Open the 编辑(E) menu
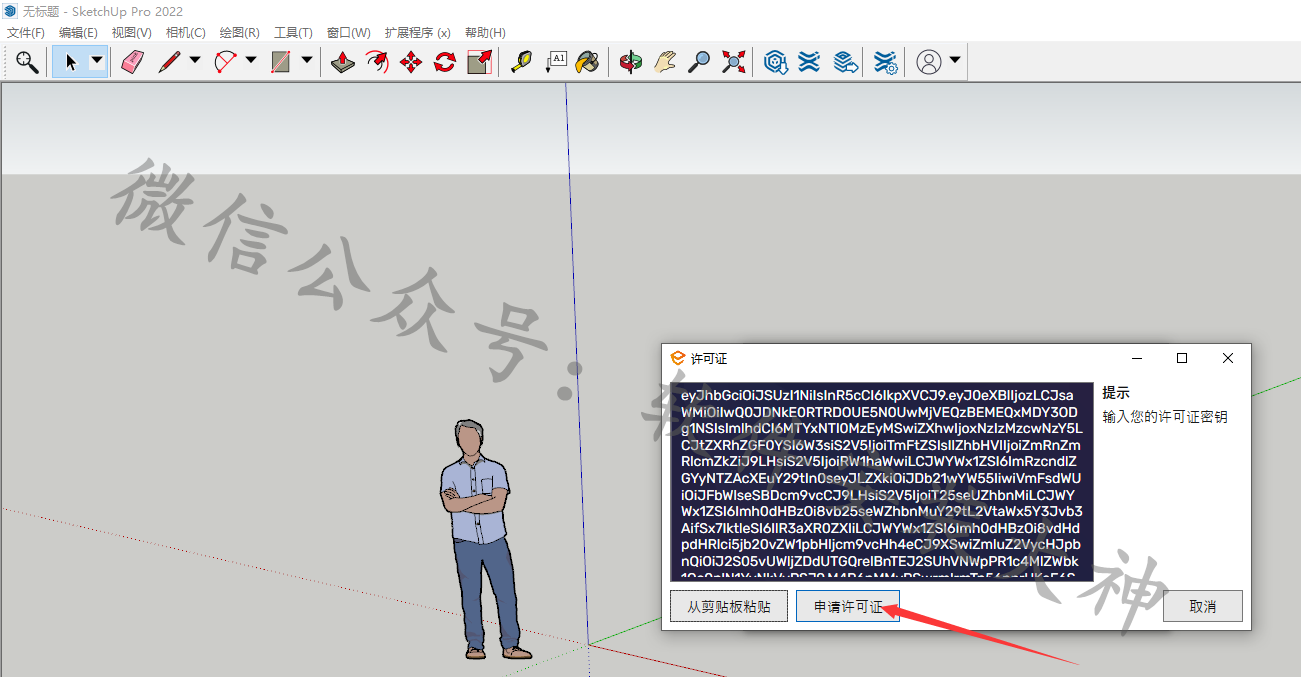The width and height of the screenshot is (1301, 677). (x=78, y=33)
